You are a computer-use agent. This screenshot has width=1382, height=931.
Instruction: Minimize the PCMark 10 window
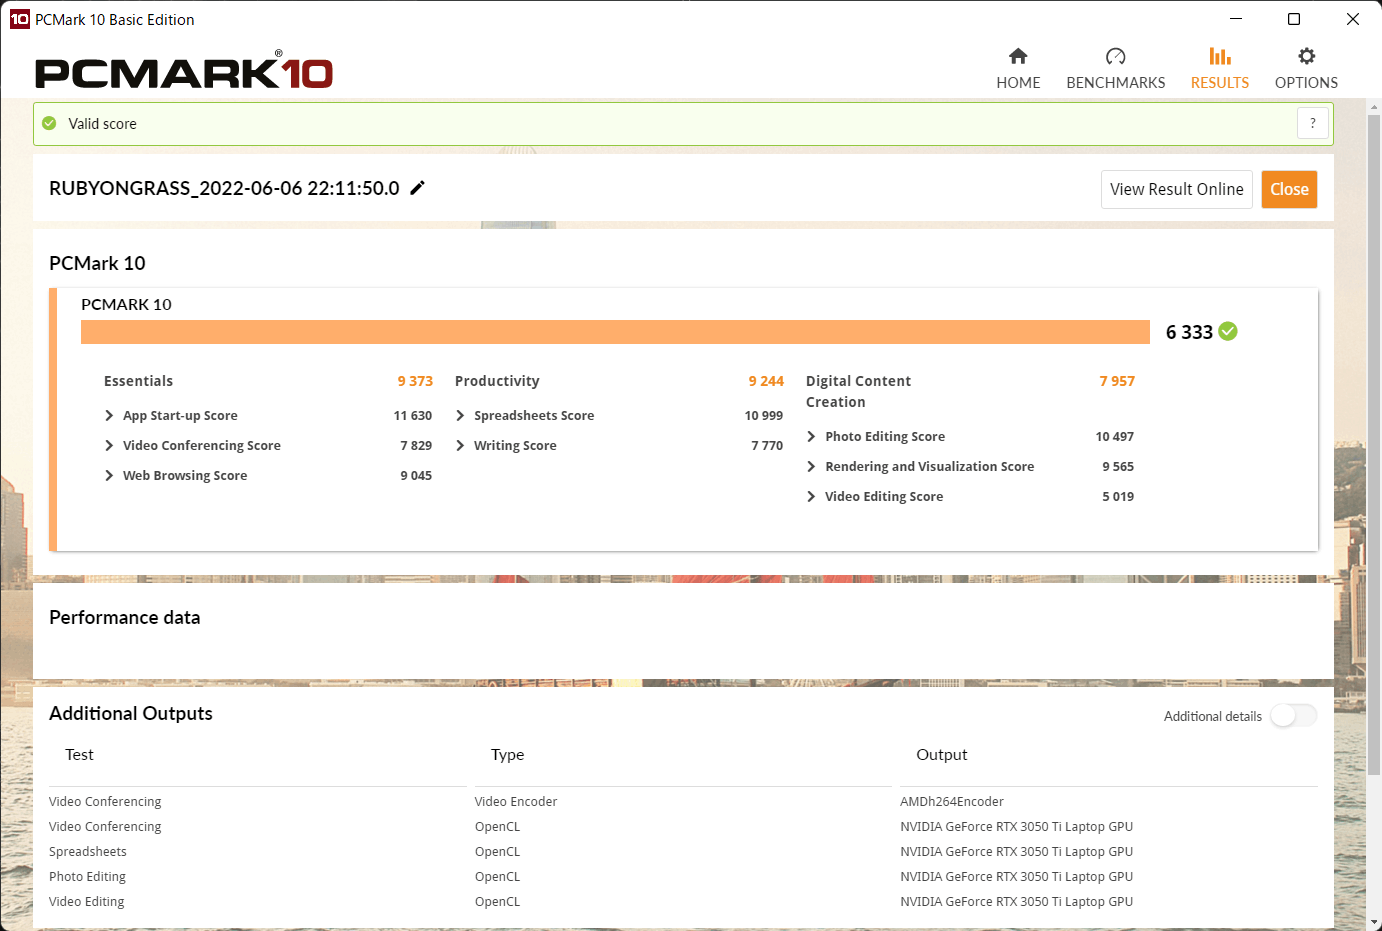tap(1236, 19)
